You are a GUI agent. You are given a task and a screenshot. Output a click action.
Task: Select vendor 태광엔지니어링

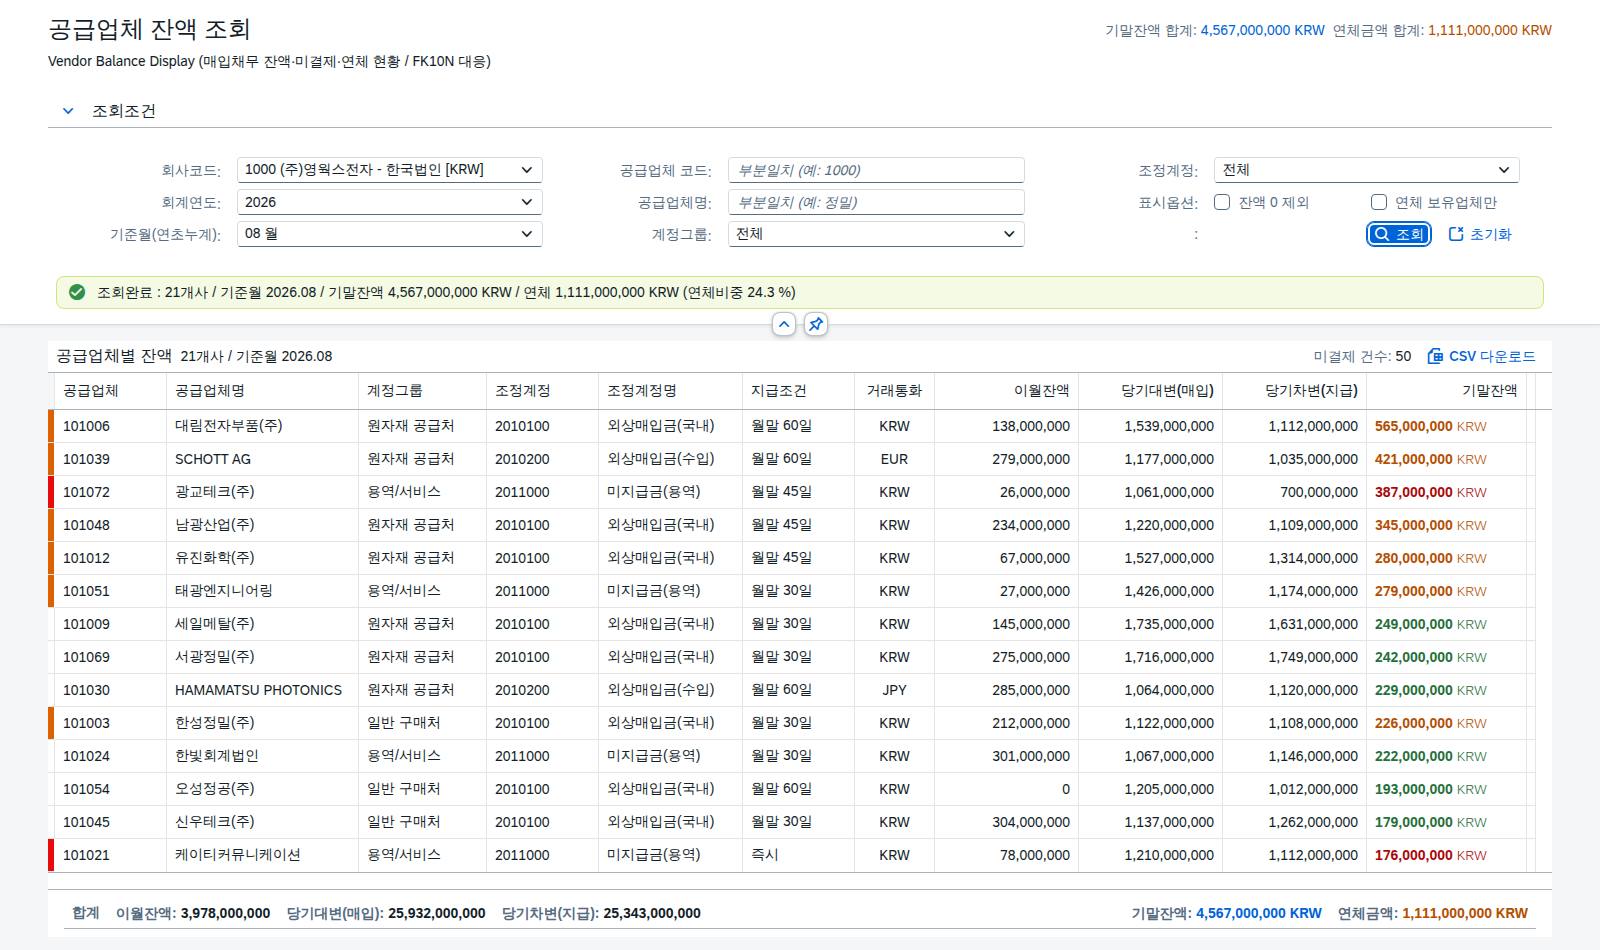click(x=224, y=591)
